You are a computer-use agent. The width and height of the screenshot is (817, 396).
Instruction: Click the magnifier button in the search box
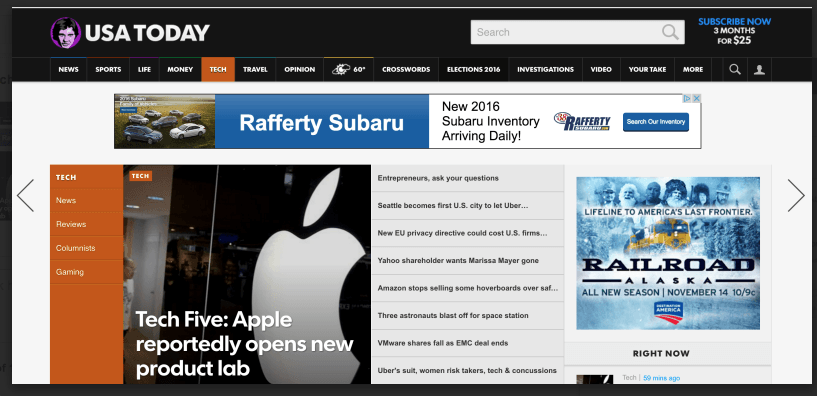[x=671, y=32]
